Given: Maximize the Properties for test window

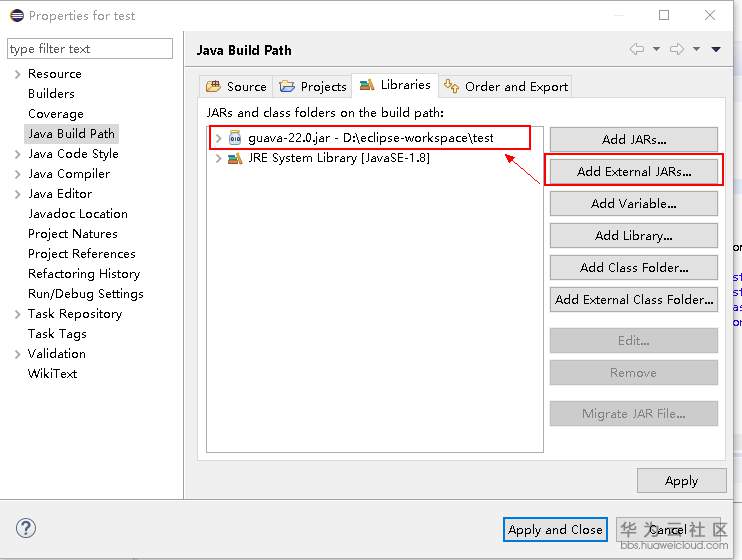Looking at the screenshot, I should pyautogui.click(x=664, y=15).
